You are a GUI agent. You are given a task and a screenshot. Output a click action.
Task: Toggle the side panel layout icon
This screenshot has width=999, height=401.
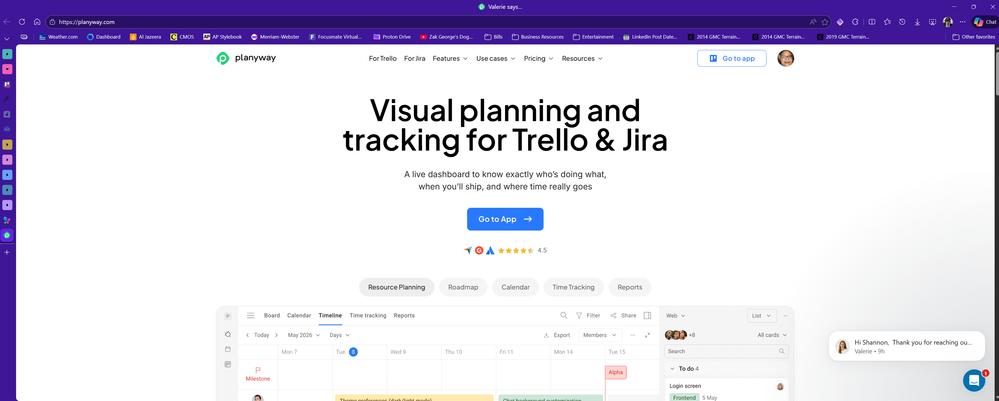pyautogui.click(x=647, y=316)
